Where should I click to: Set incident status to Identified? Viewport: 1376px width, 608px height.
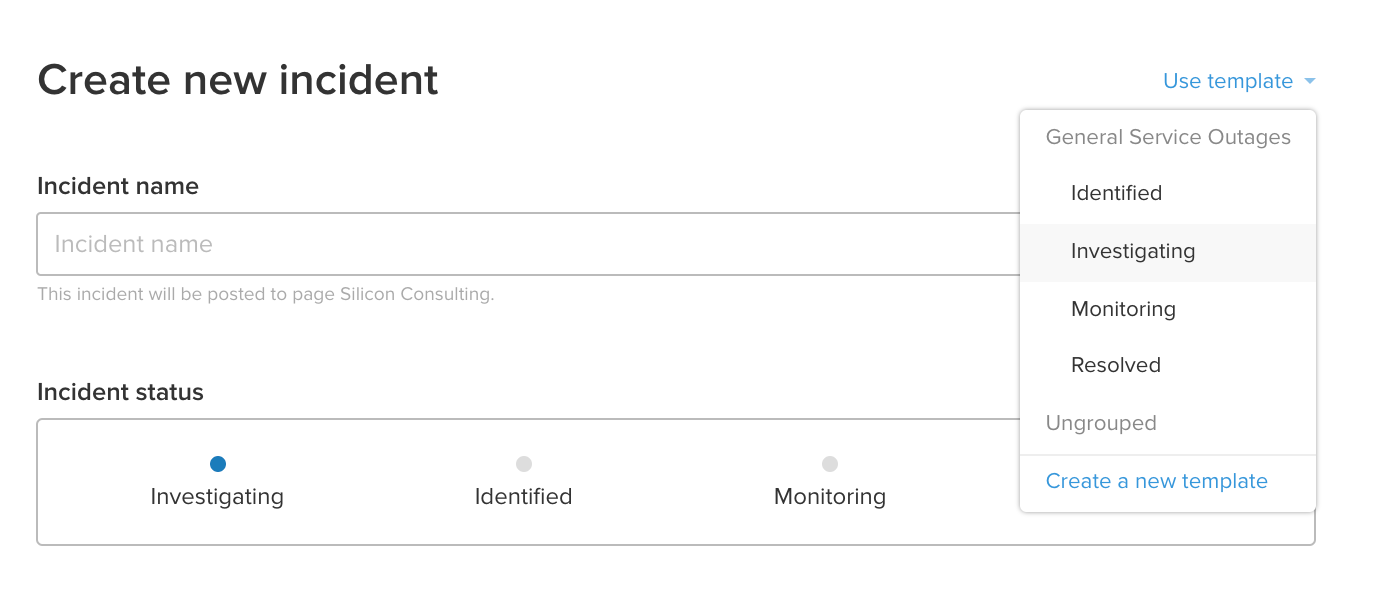click(x=524, y=463)
